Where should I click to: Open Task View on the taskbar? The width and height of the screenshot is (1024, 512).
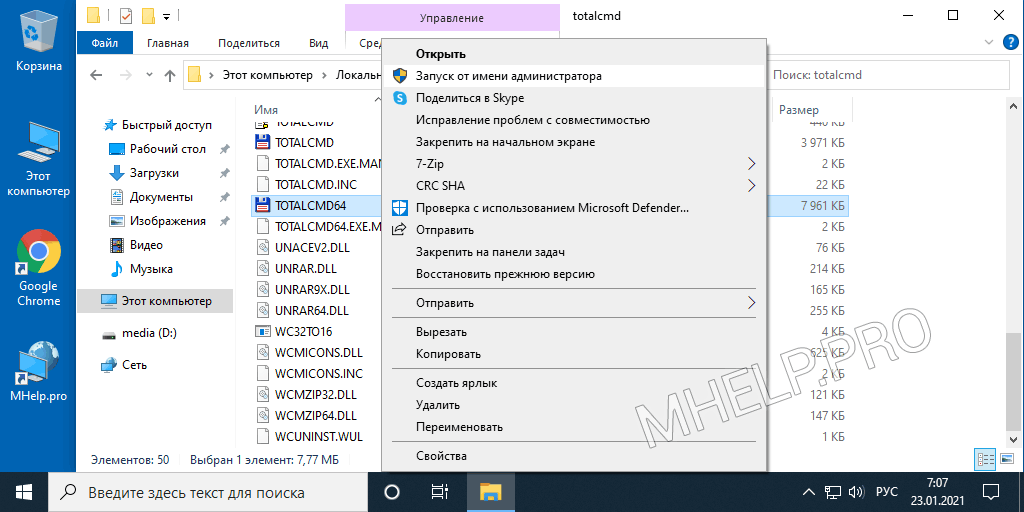[440, 492]
